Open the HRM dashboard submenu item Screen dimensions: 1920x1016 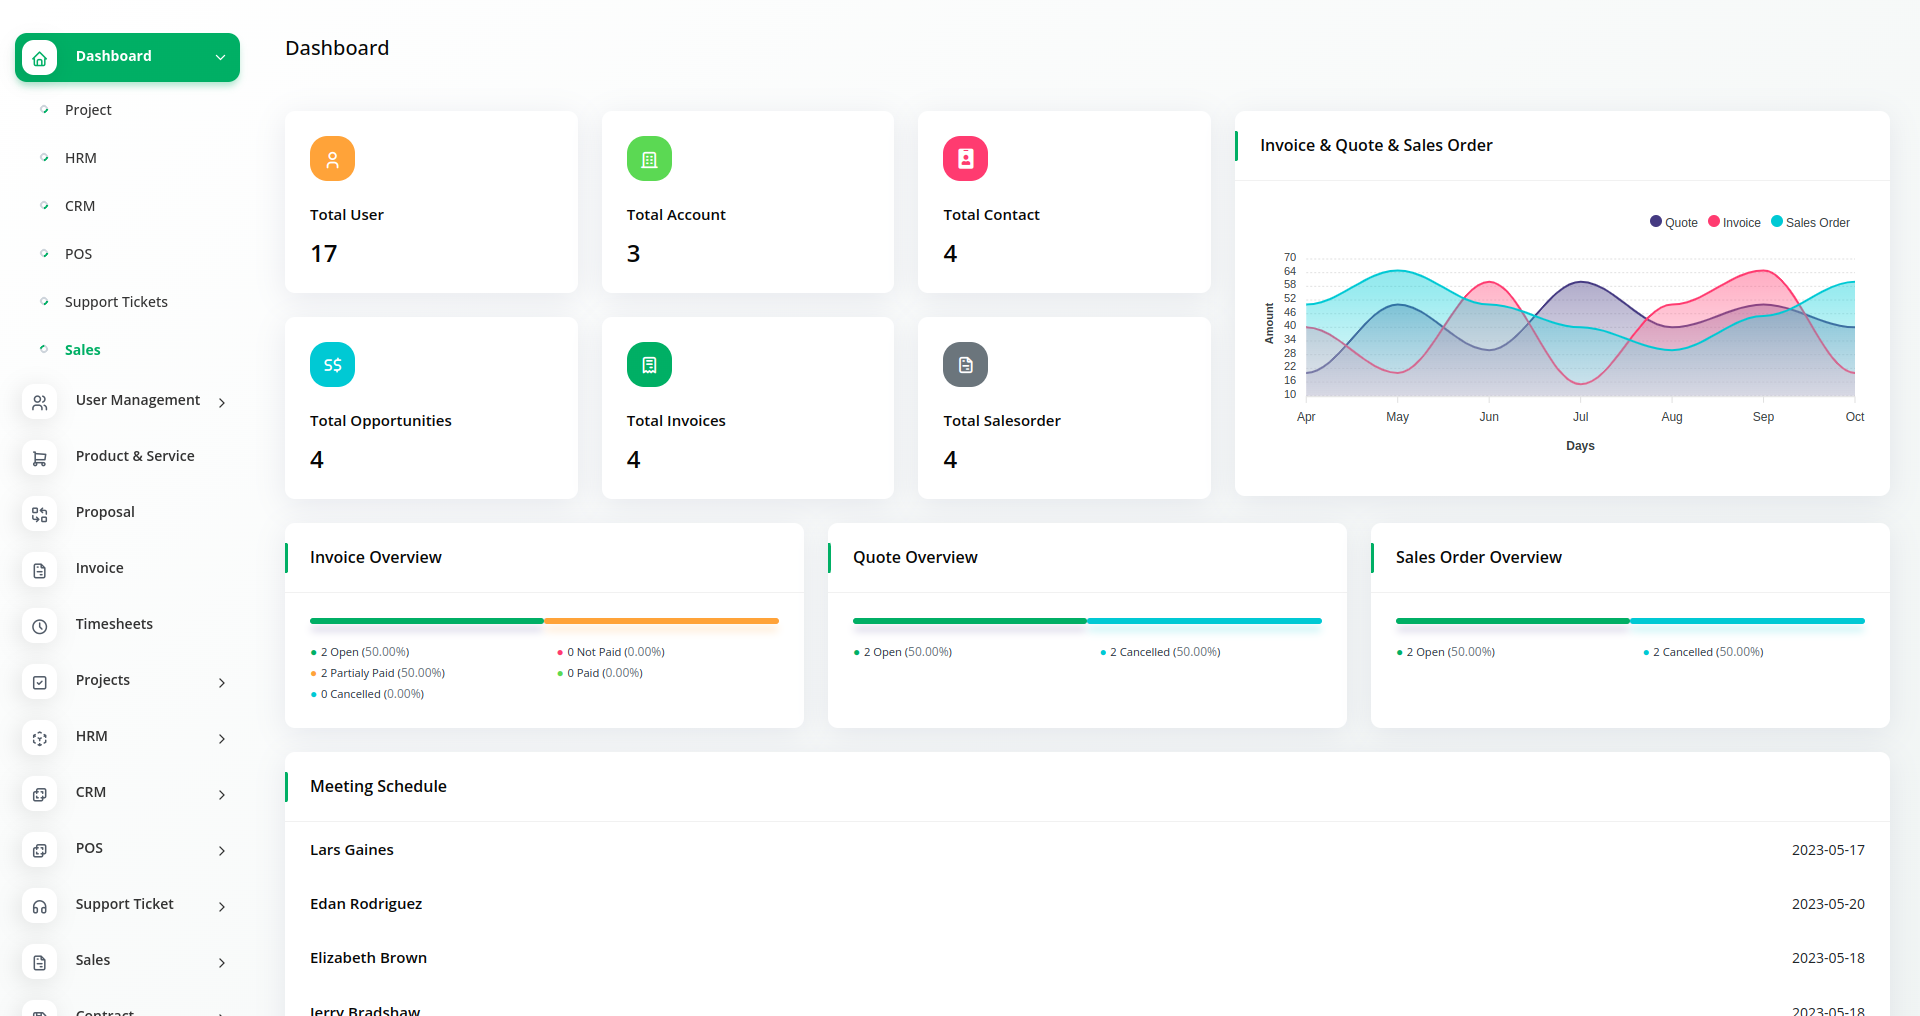pos(81,158)
